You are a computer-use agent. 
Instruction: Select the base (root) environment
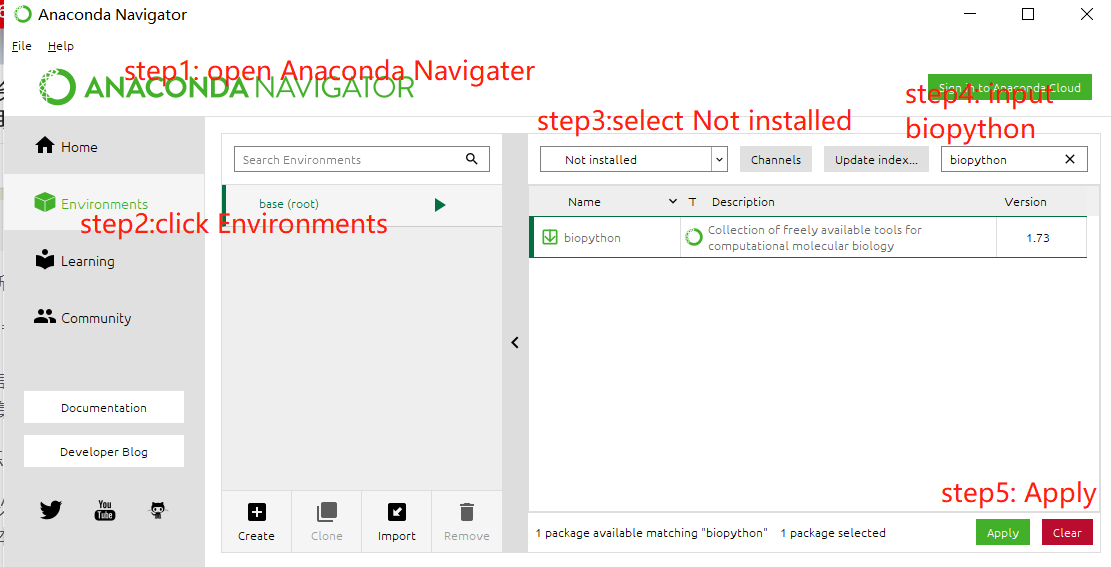[361, 205]
